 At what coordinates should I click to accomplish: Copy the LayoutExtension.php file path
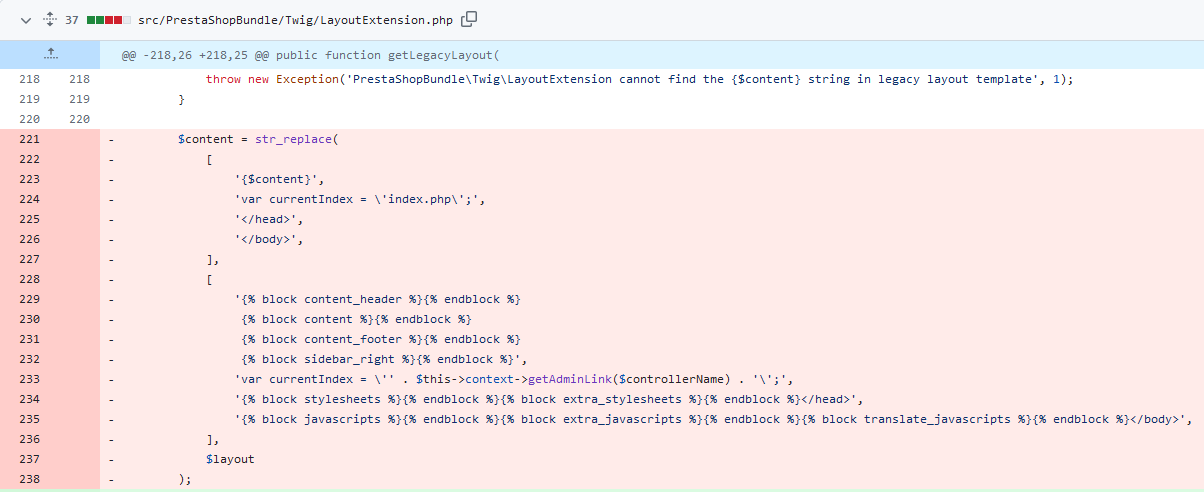pyautogui.click(x=469, y=19)
